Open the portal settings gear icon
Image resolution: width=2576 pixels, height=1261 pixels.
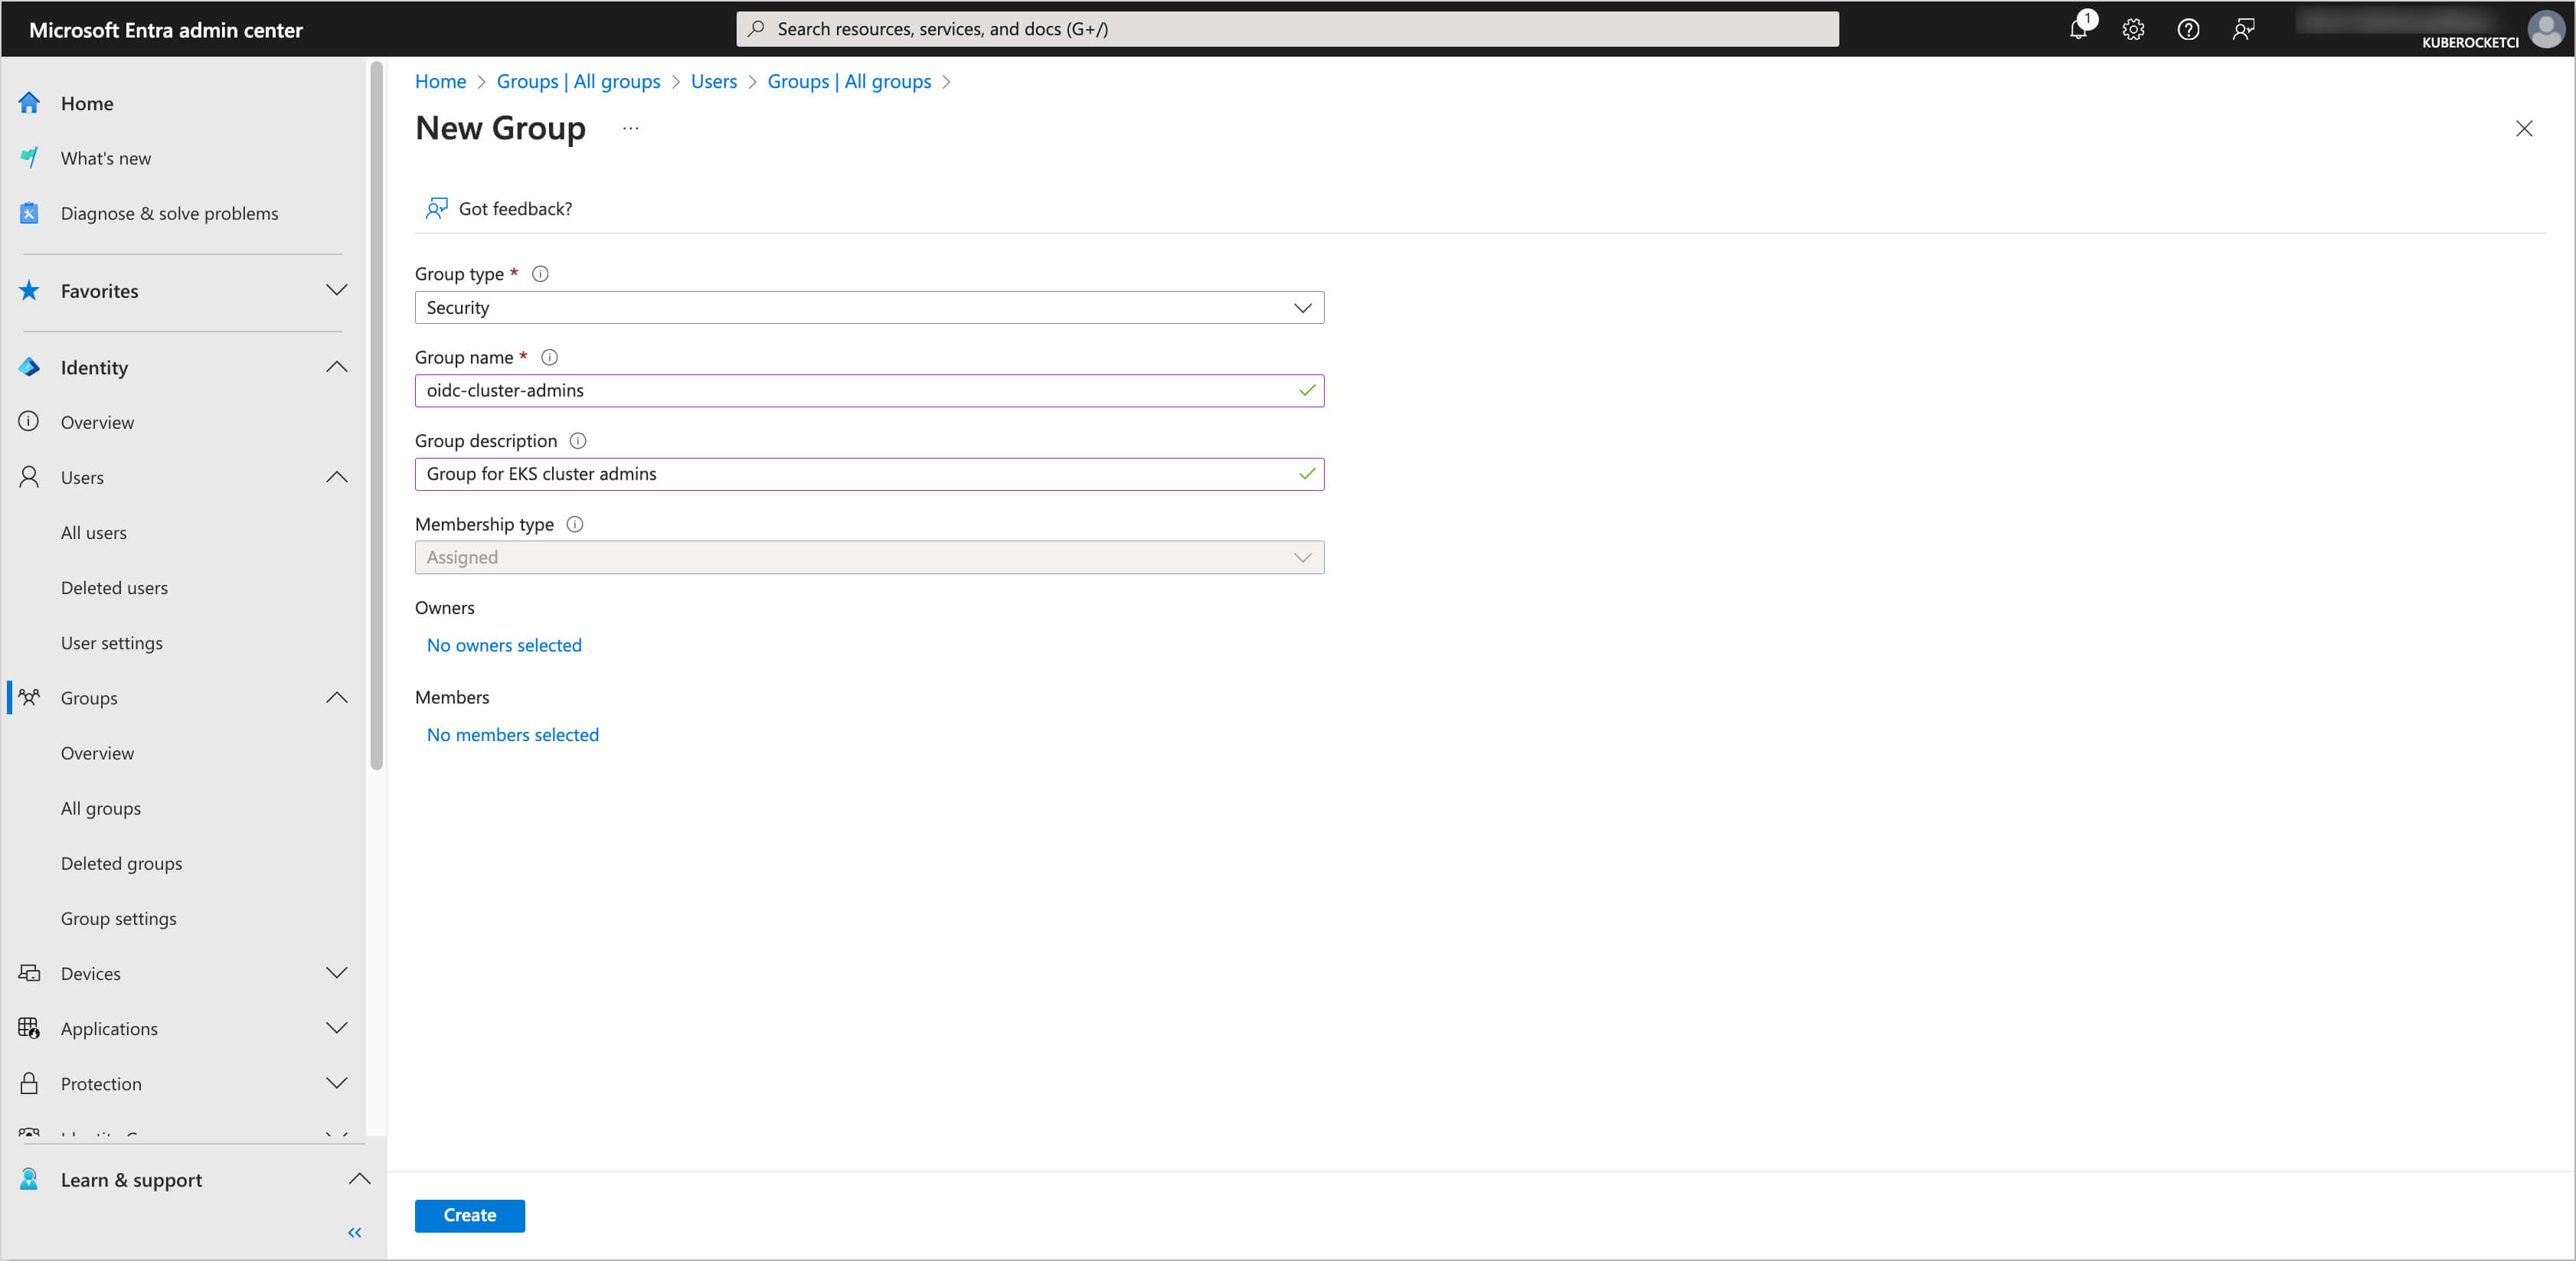(2133, 29)
